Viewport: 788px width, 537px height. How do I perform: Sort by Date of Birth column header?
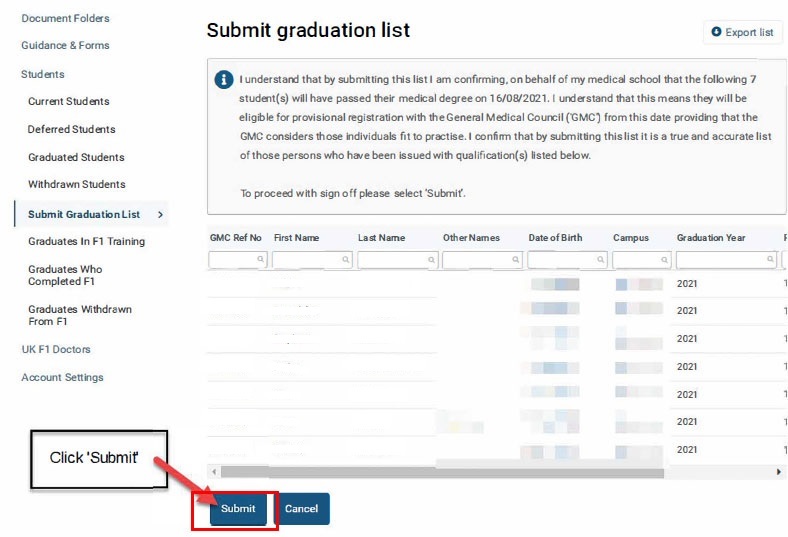[555, 238]
